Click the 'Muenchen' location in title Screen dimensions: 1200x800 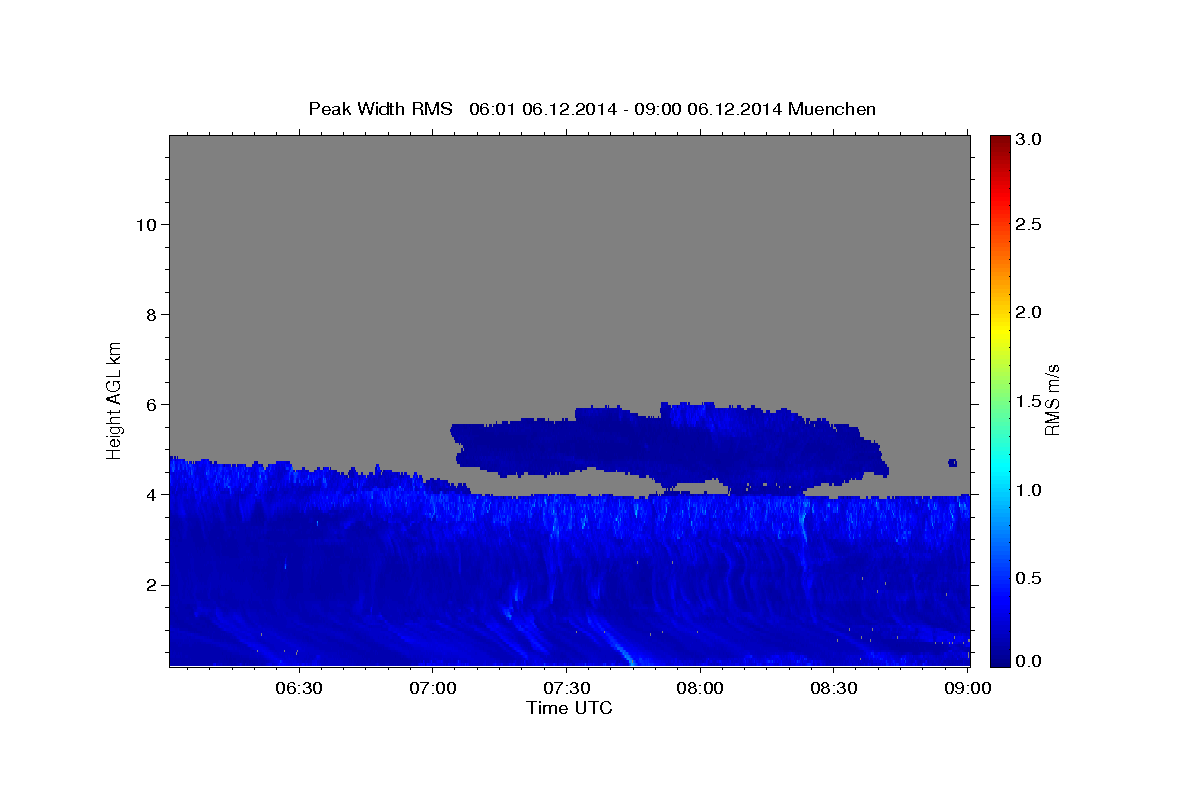832,109
